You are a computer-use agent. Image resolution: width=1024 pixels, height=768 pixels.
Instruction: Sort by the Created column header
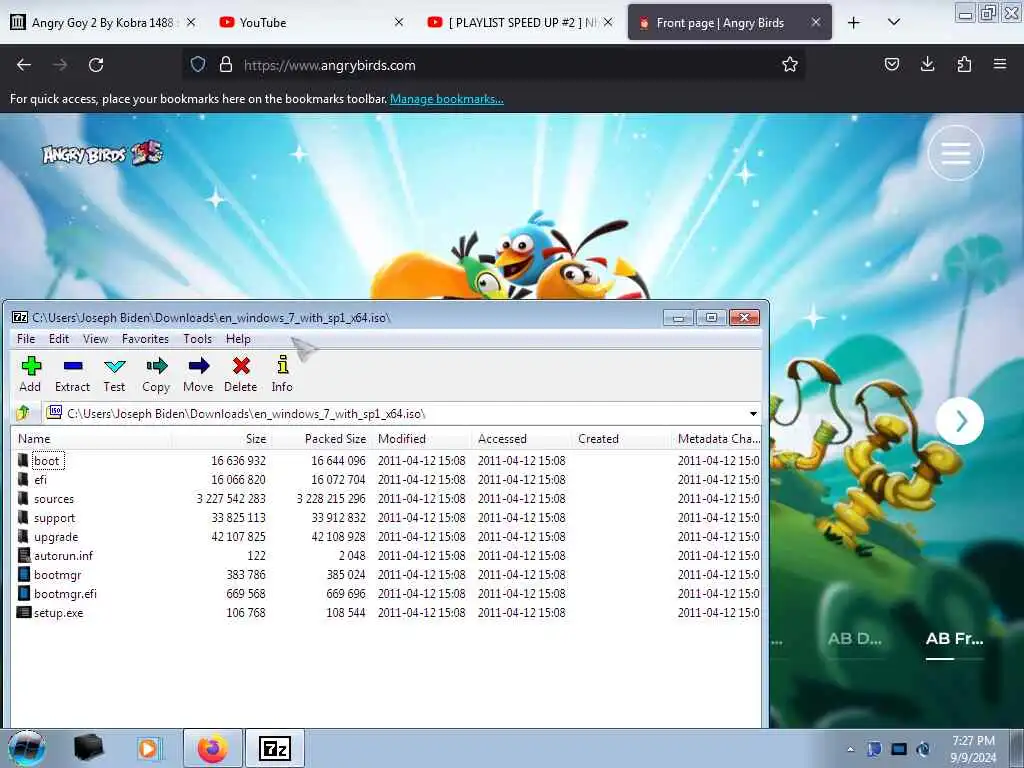(620, 439)
